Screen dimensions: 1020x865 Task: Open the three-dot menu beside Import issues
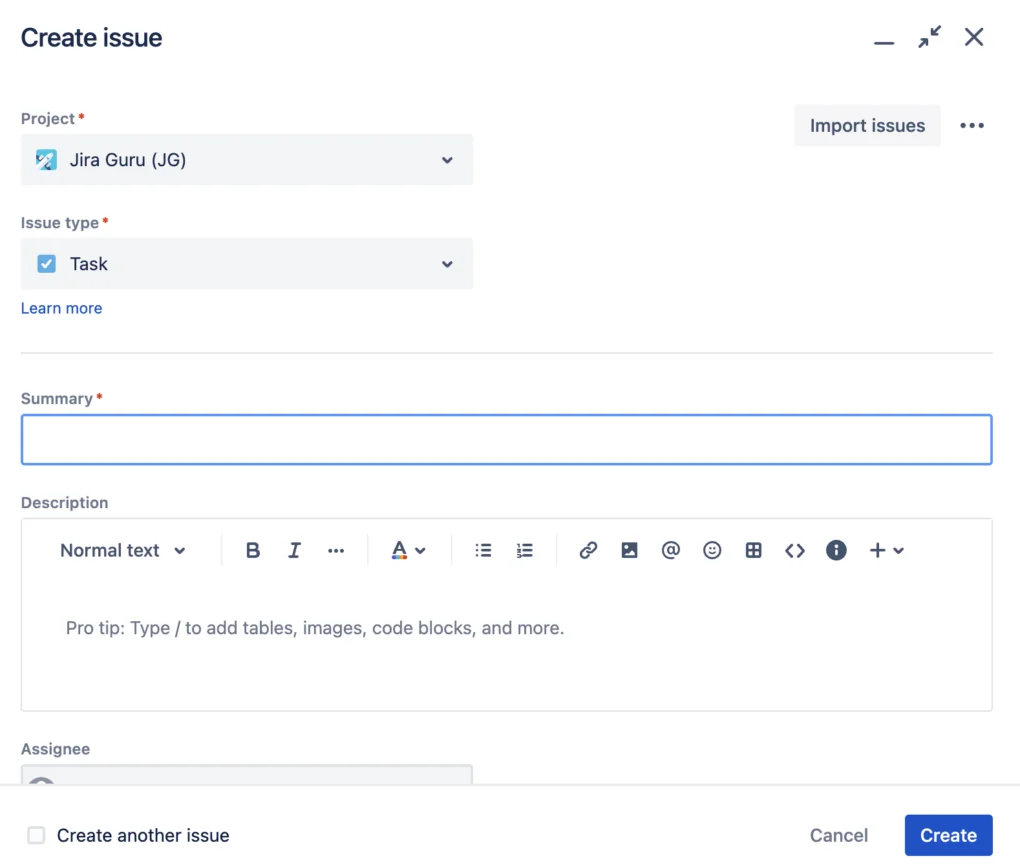(x=972, y=126)
